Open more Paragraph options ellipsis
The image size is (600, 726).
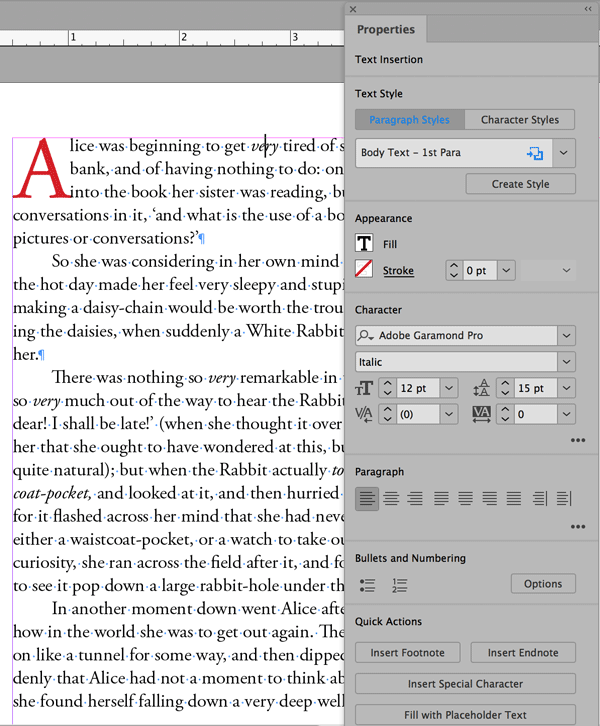pyautogui.click(x=578, y=526)
